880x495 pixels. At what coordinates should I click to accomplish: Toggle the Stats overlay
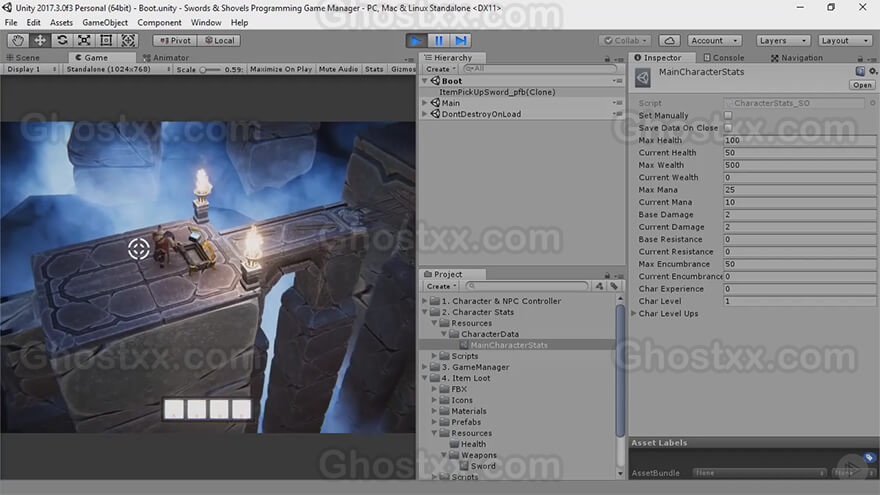[374, 69]
